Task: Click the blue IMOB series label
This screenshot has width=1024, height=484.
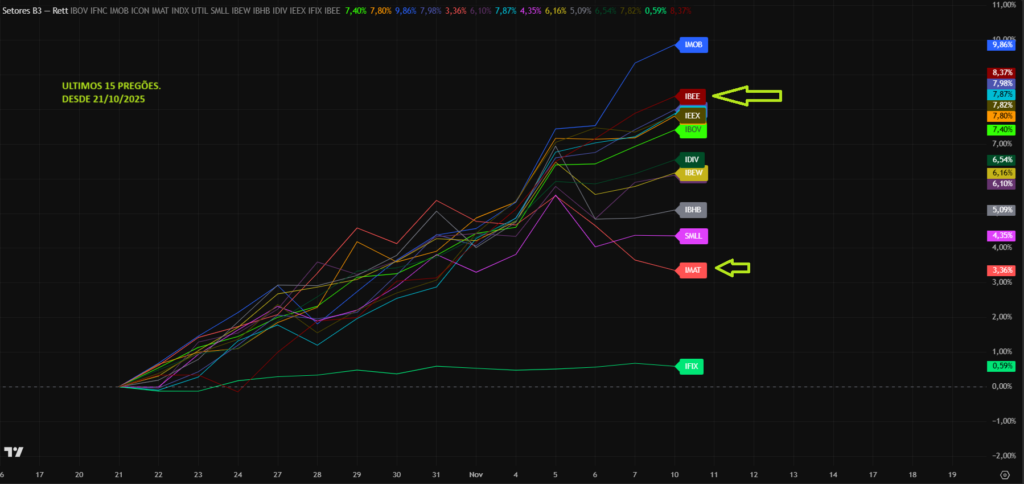Action: [x=694, y=45]
